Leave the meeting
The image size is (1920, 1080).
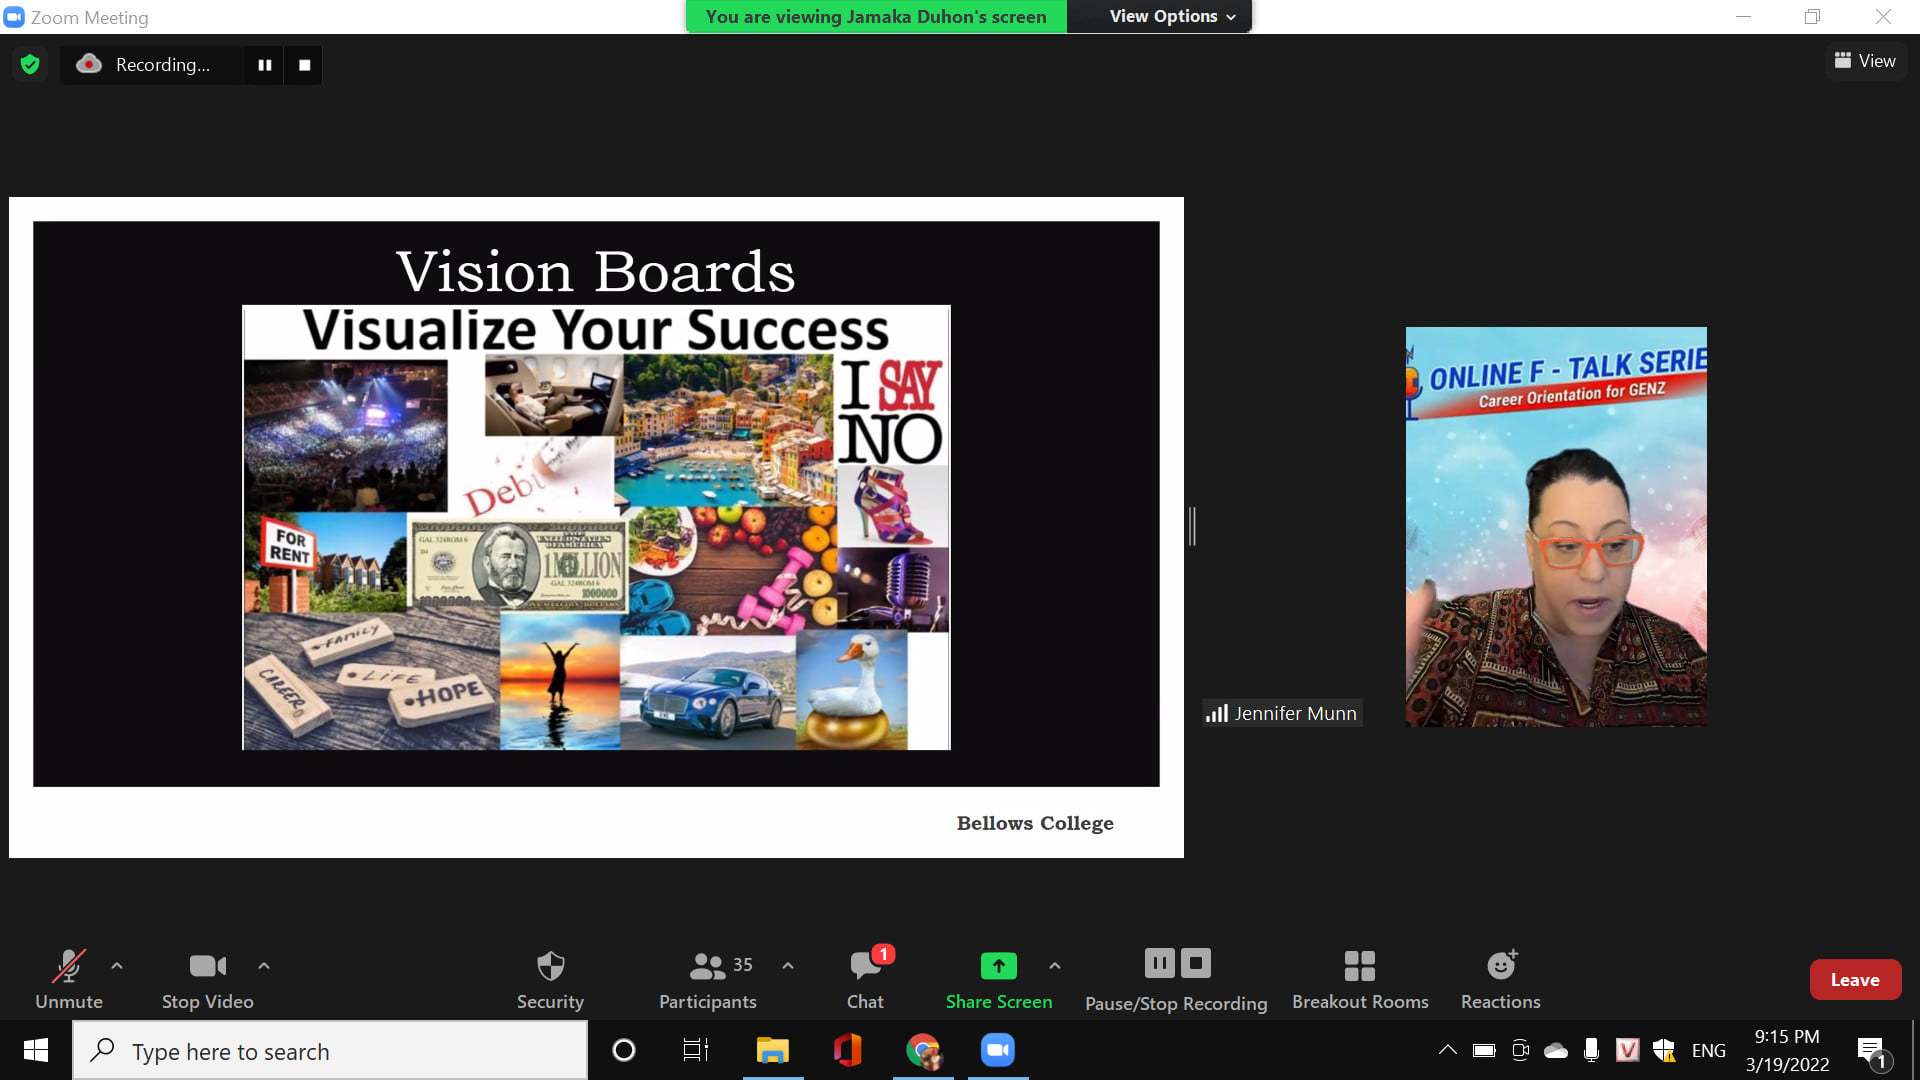point(1854,980)
